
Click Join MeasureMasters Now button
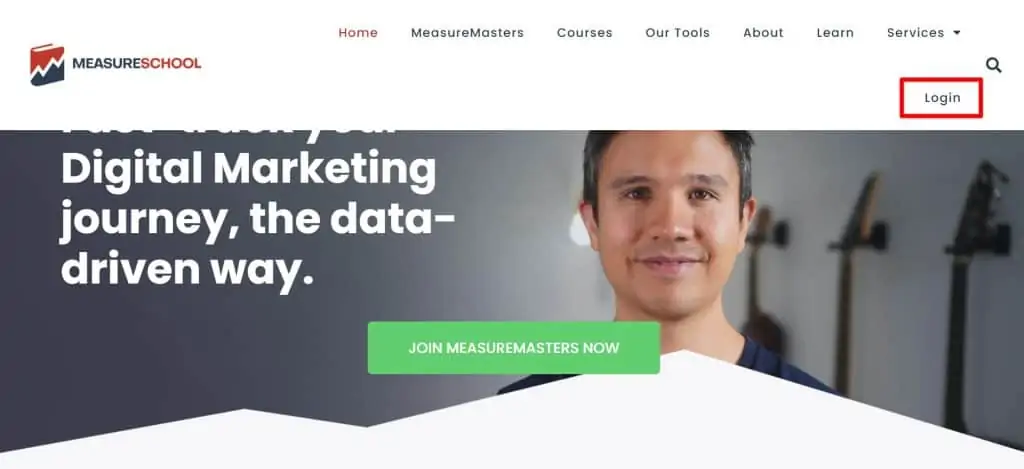[514, 348]
